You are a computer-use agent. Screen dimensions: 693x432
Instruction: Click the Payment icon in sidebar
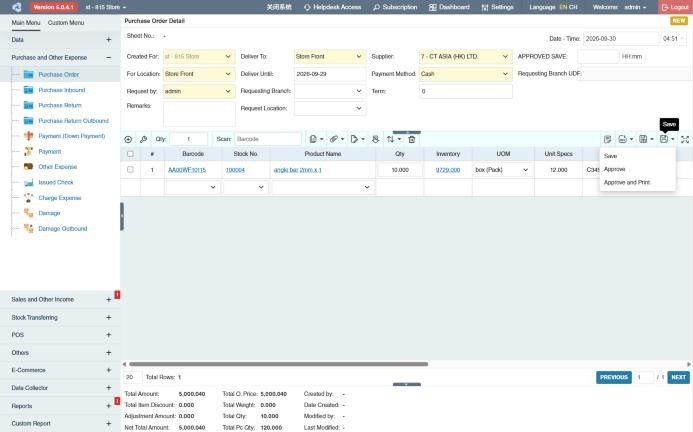28,151
